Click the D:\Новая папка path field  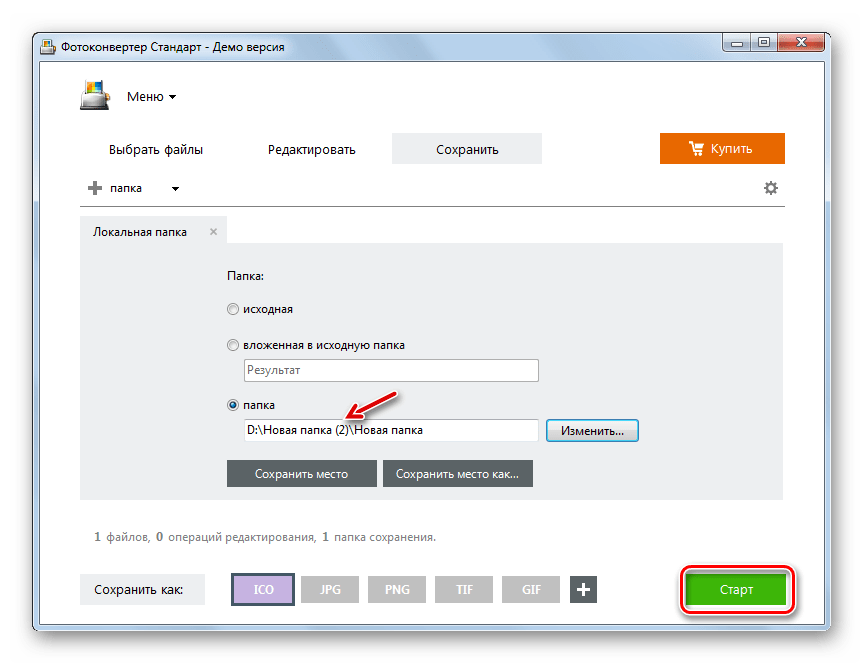coord(391,430)
